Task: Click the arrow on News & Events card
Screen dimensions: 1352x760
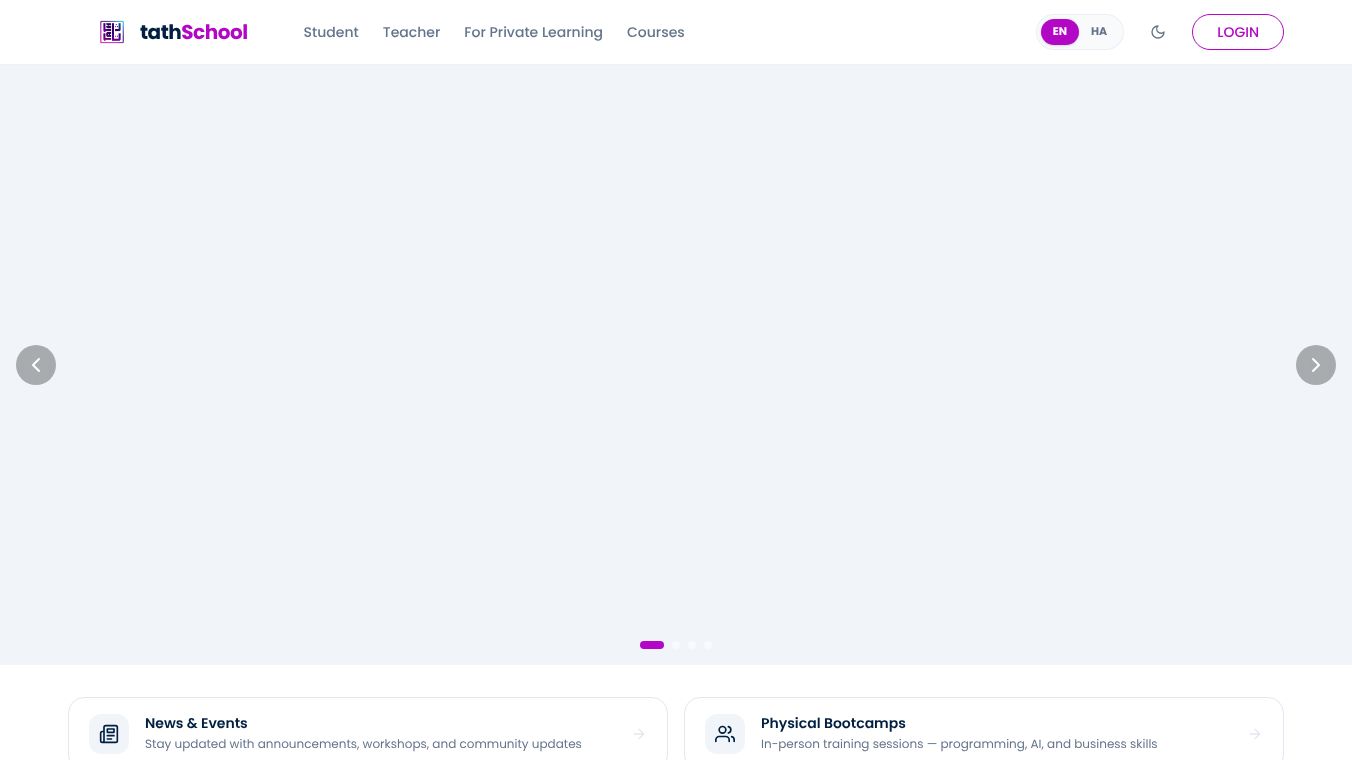Action: (x=639, y=734)
